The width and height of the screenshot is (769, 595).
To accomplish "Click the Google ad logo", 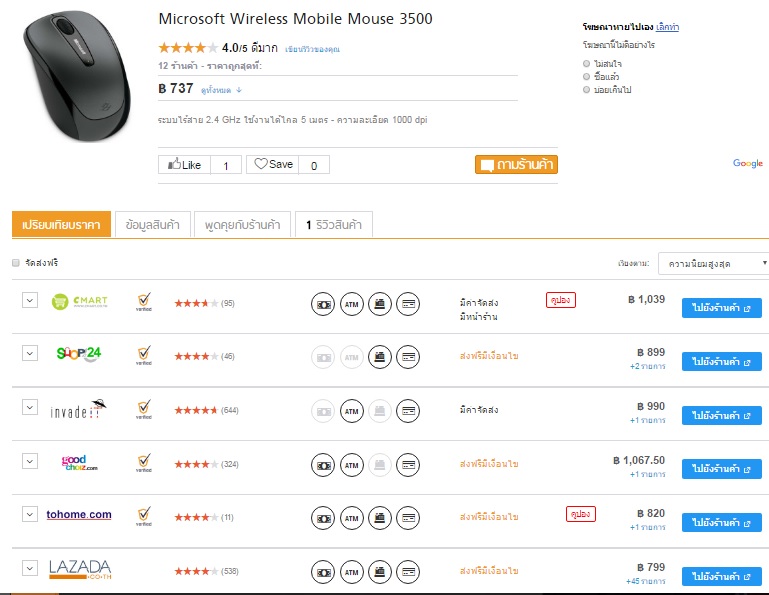I will [748, 163].
